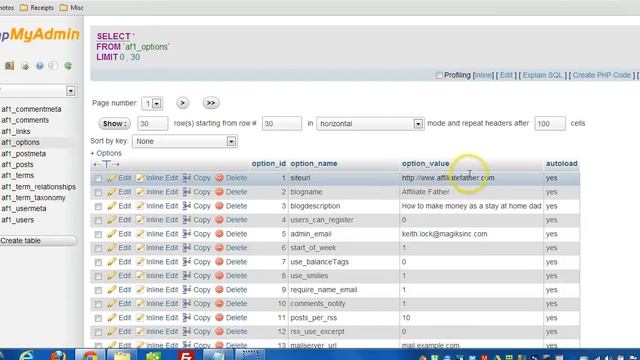640x360 pixels.
Task: Enable the Profiling checkbox
Action: click(x=439, y=75)
